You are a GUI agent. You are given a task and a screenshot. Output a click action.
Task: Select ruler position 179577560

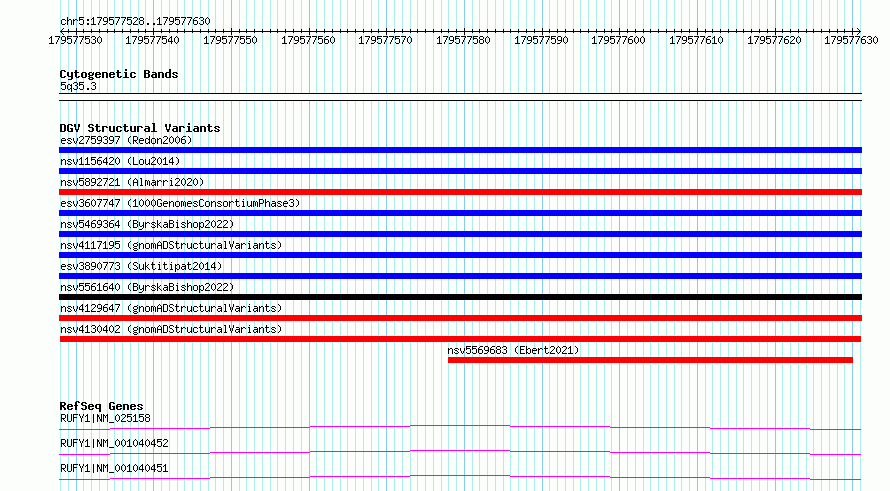tap(308, 40)
